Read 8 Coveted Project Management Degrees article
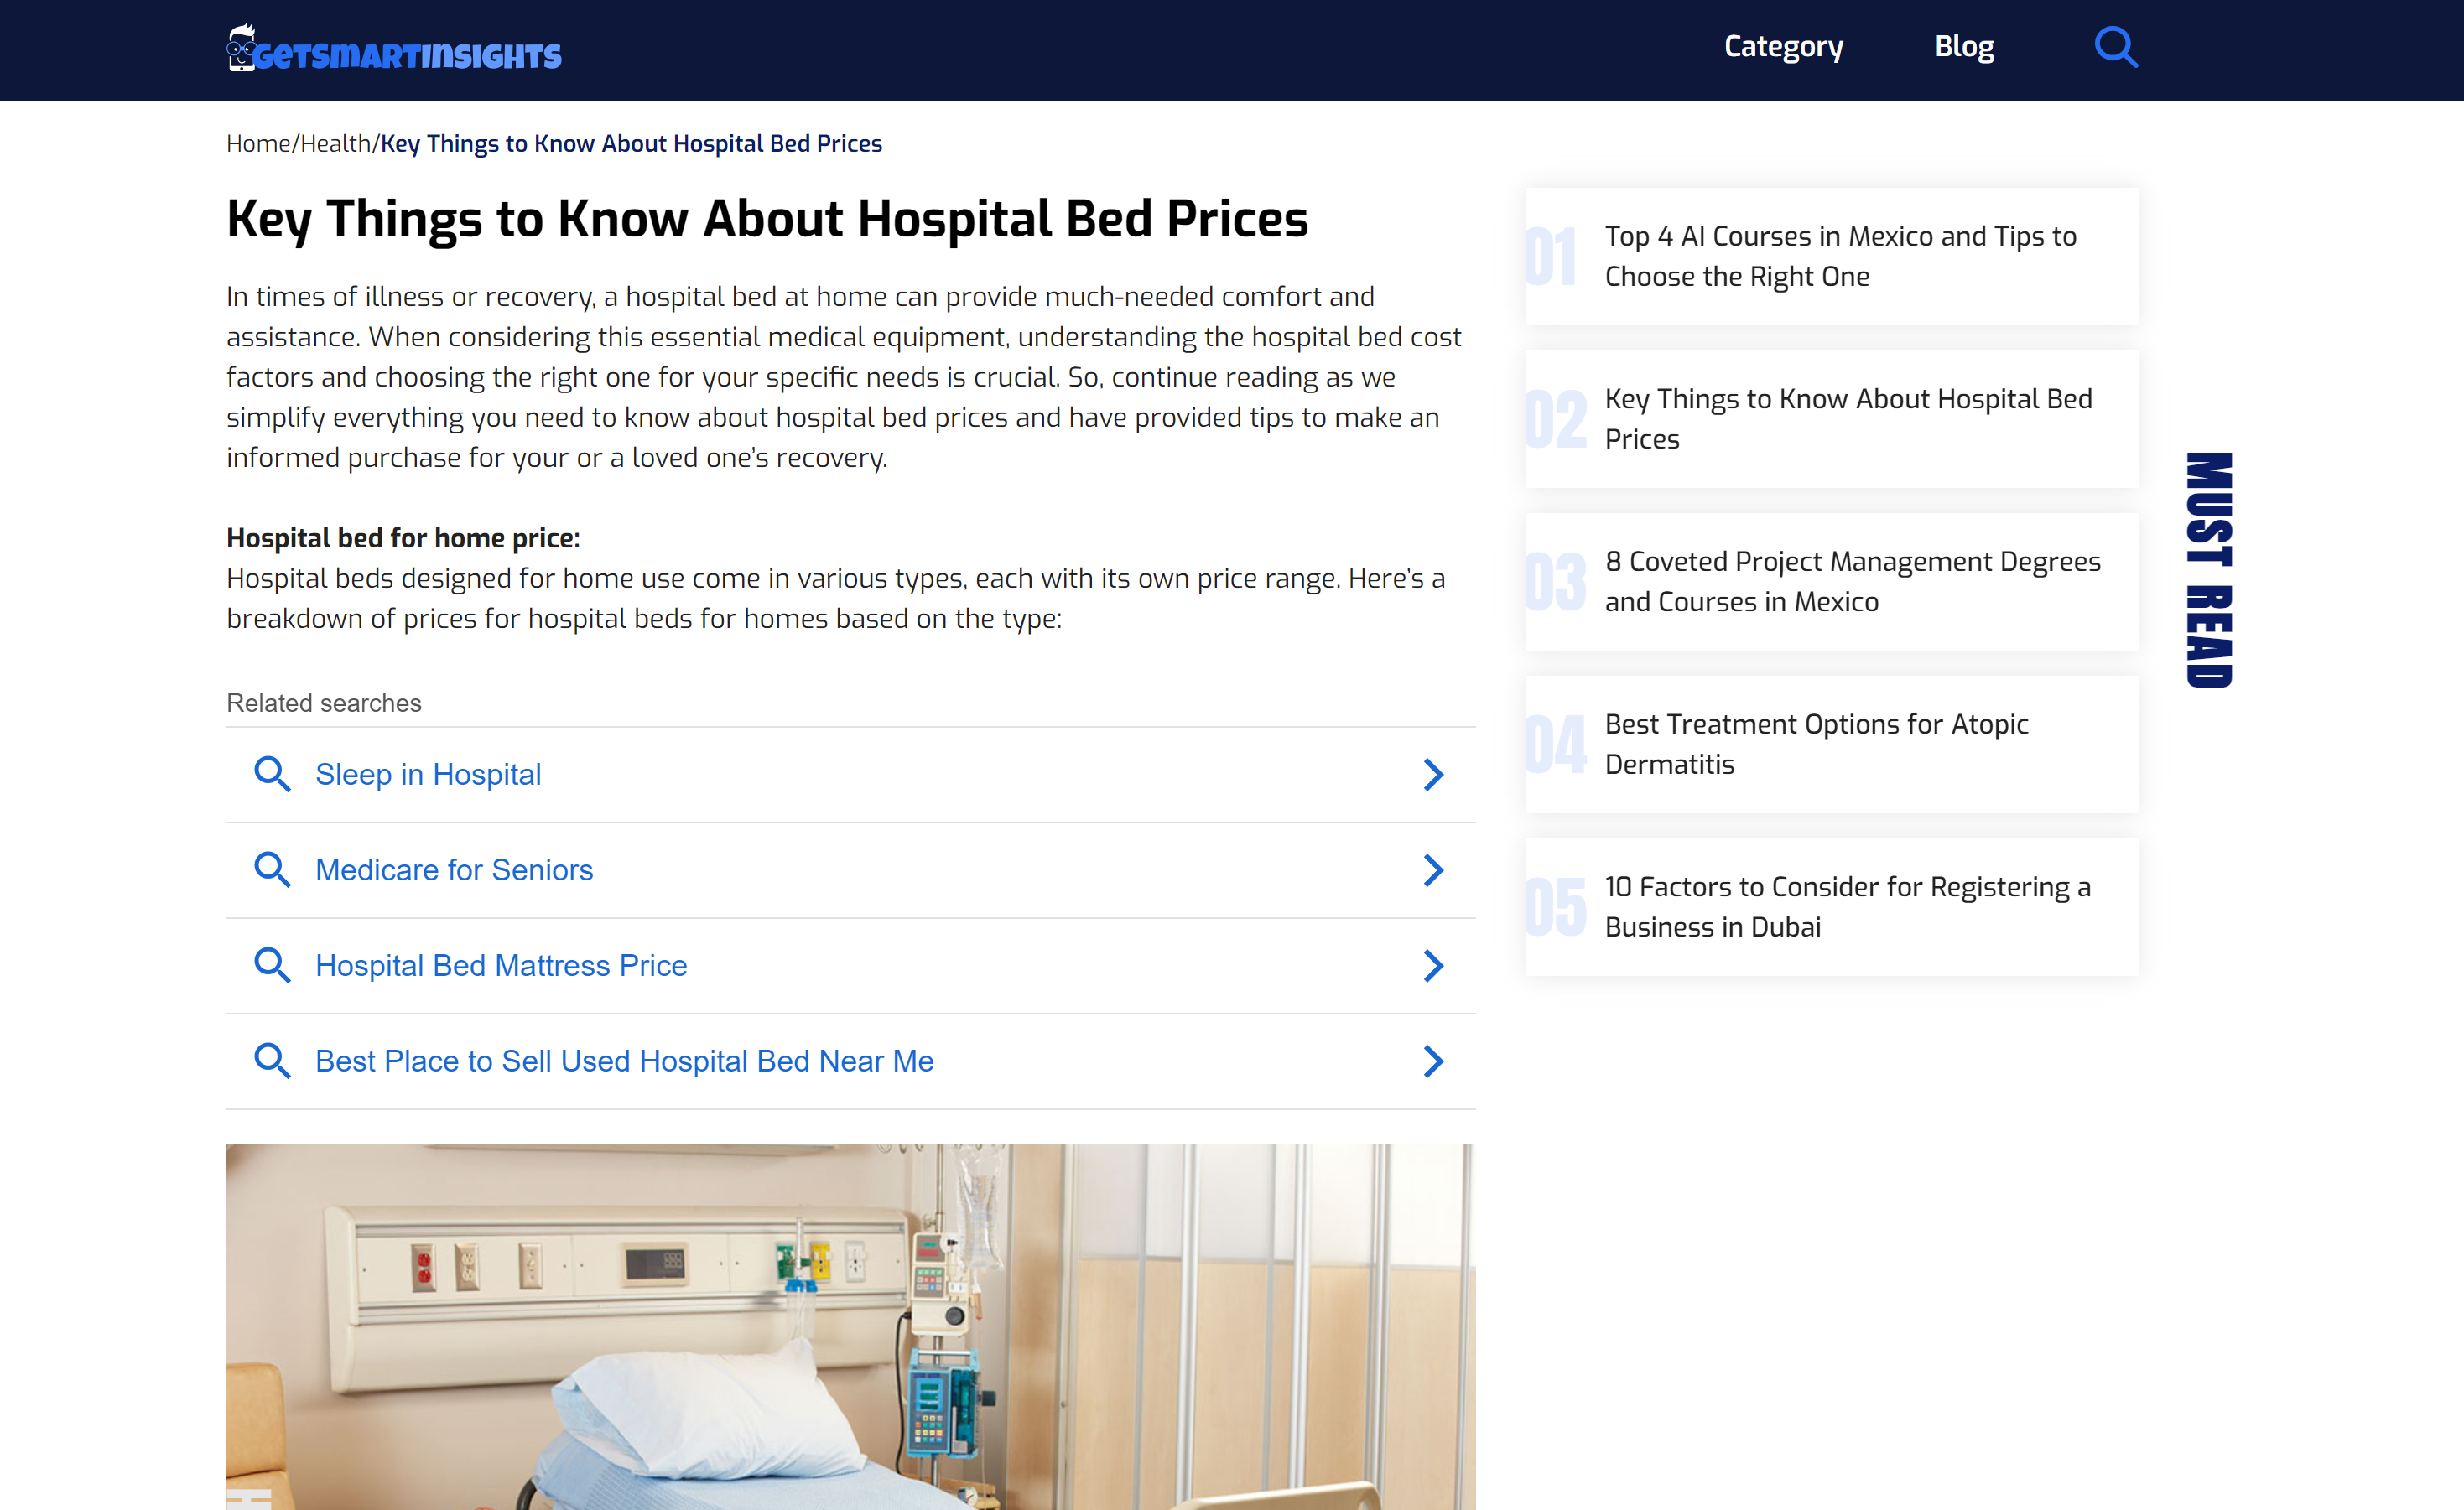This screenshot has height=1510, width=2464. 1852,582
